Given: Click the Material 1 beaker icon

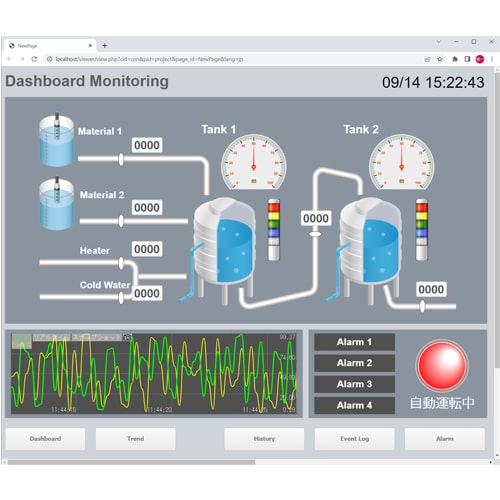Looking at the screenshot, I should (56, 139).
